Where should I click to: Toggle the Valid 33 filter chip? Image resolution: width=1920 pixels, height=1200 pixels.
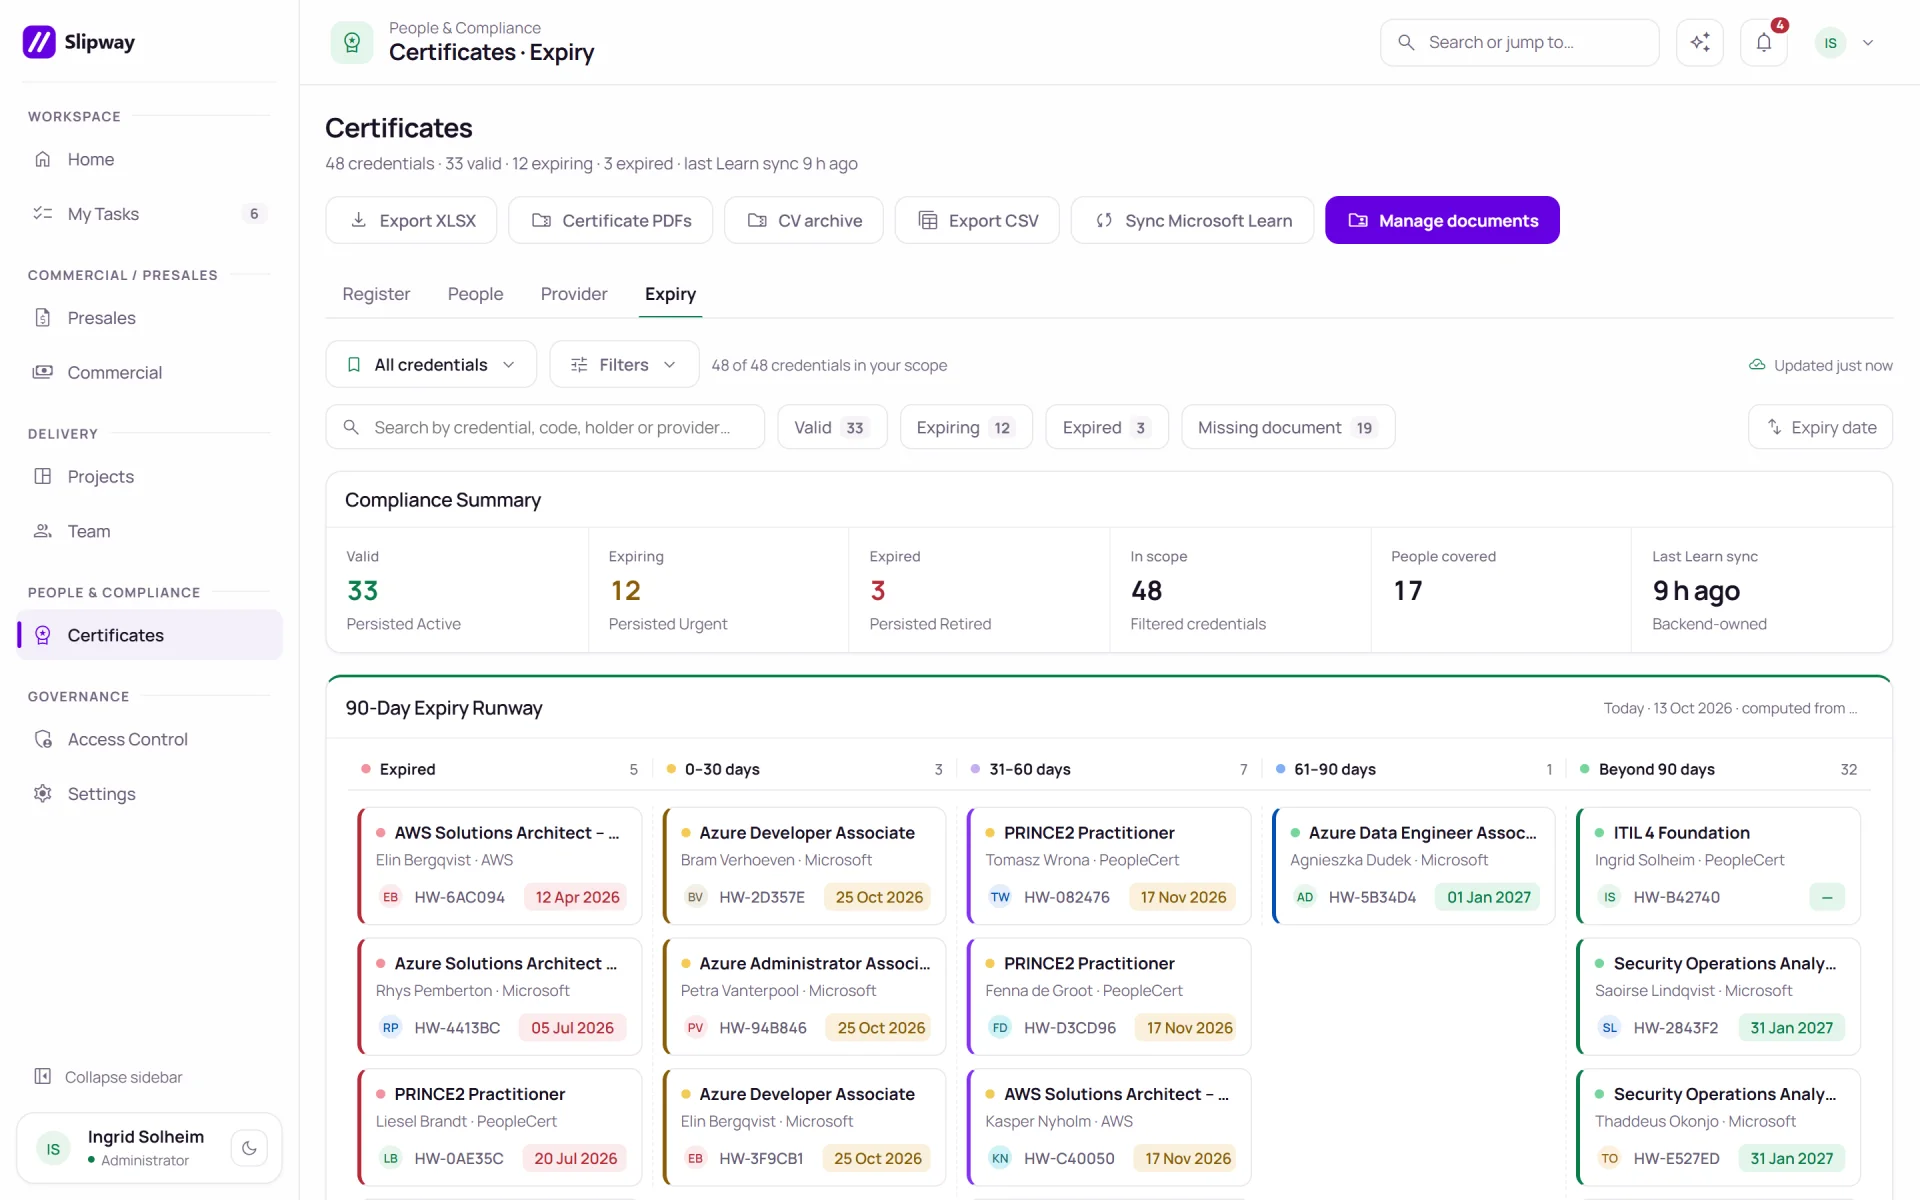click(x=832, y=427)
